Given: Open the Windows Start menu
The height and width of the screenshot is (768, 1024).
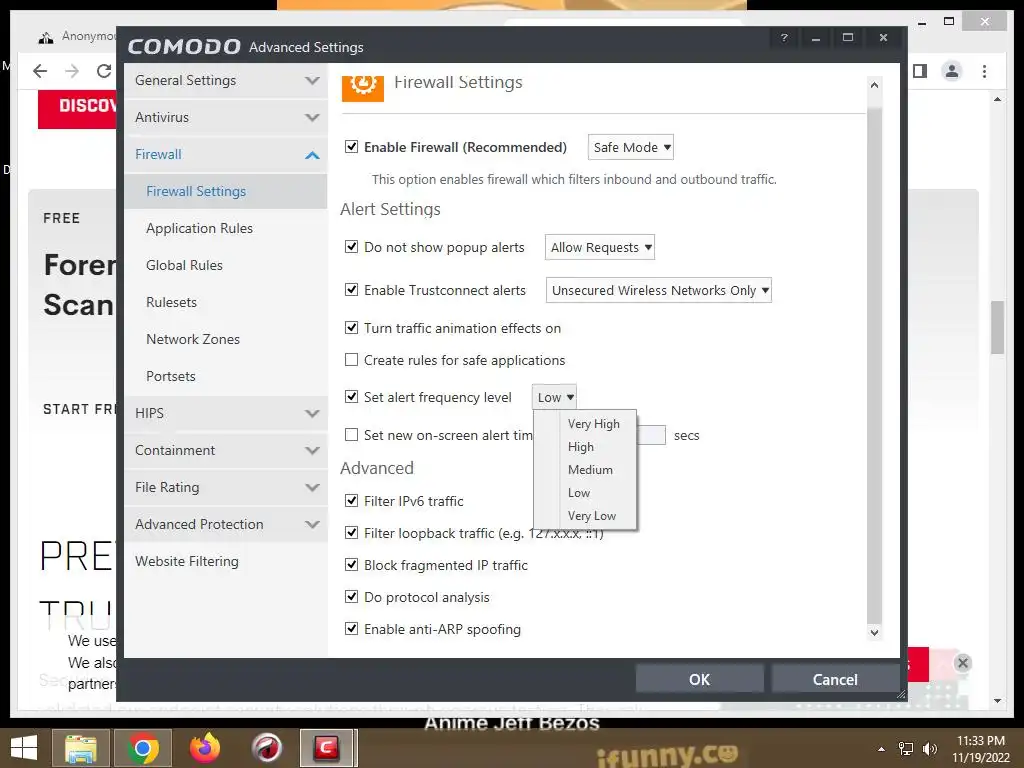Looking at the screenshot, I should coord(24,748).
